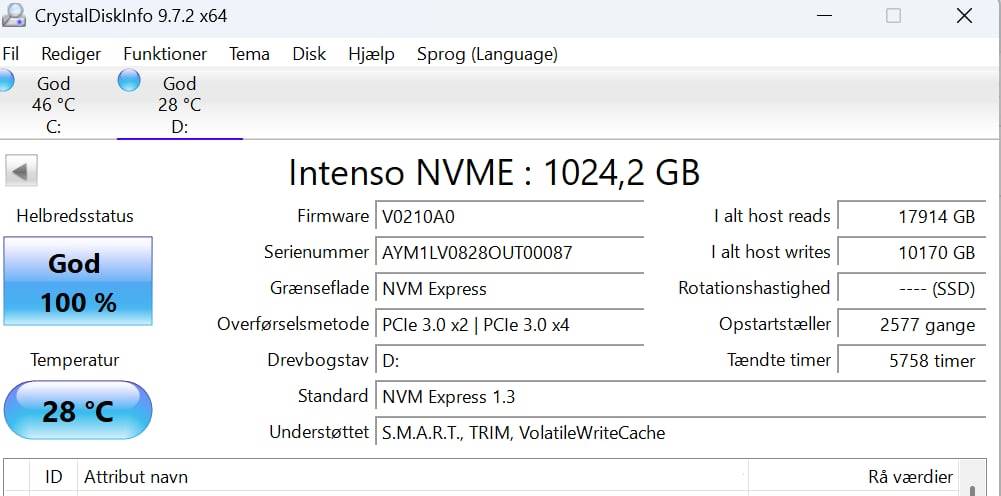Open the Hjælp menu
The image size is (1001, 496).
pyautogui.click(x=371, y=54)
